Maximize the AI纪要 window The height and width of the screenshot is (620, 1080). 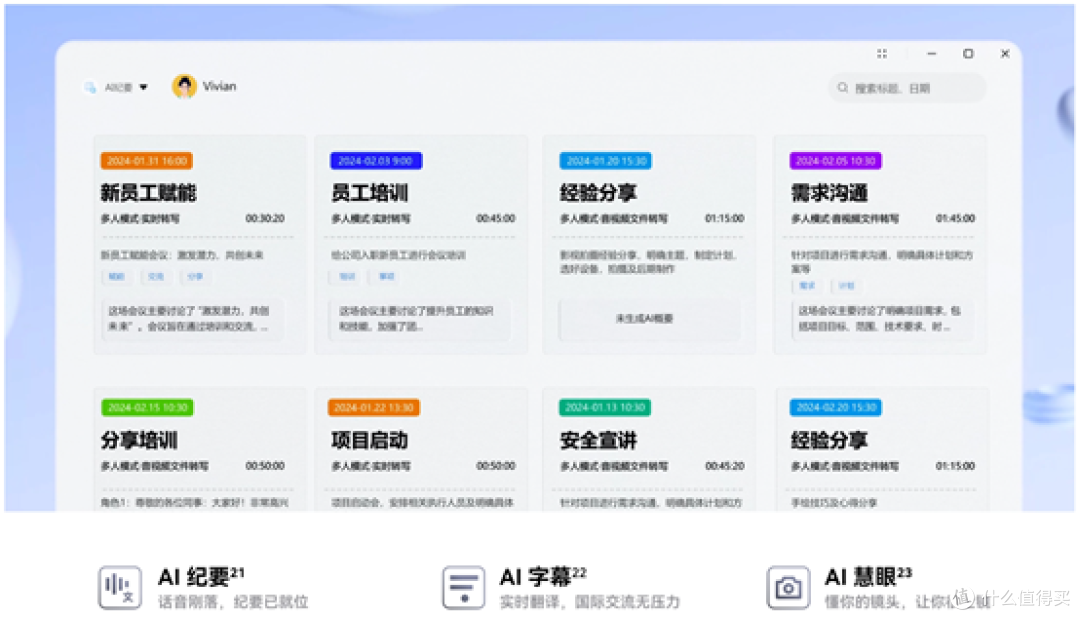tap(968, 54)
